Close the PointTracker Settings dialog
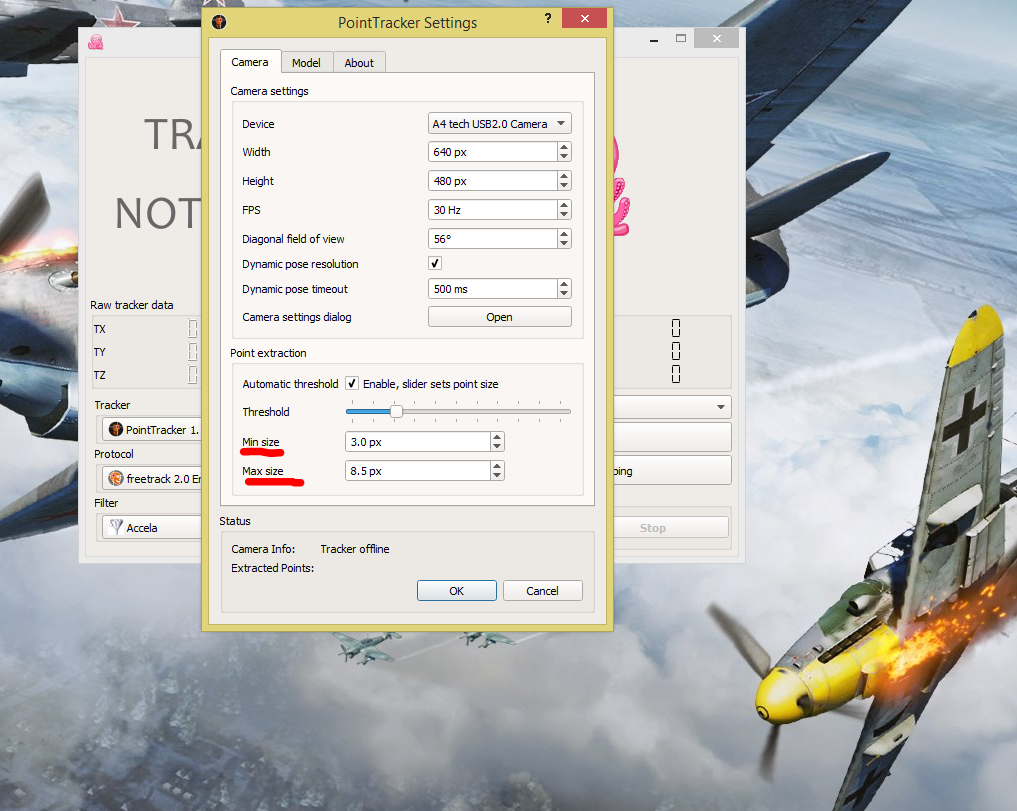 tap(584, 18)
